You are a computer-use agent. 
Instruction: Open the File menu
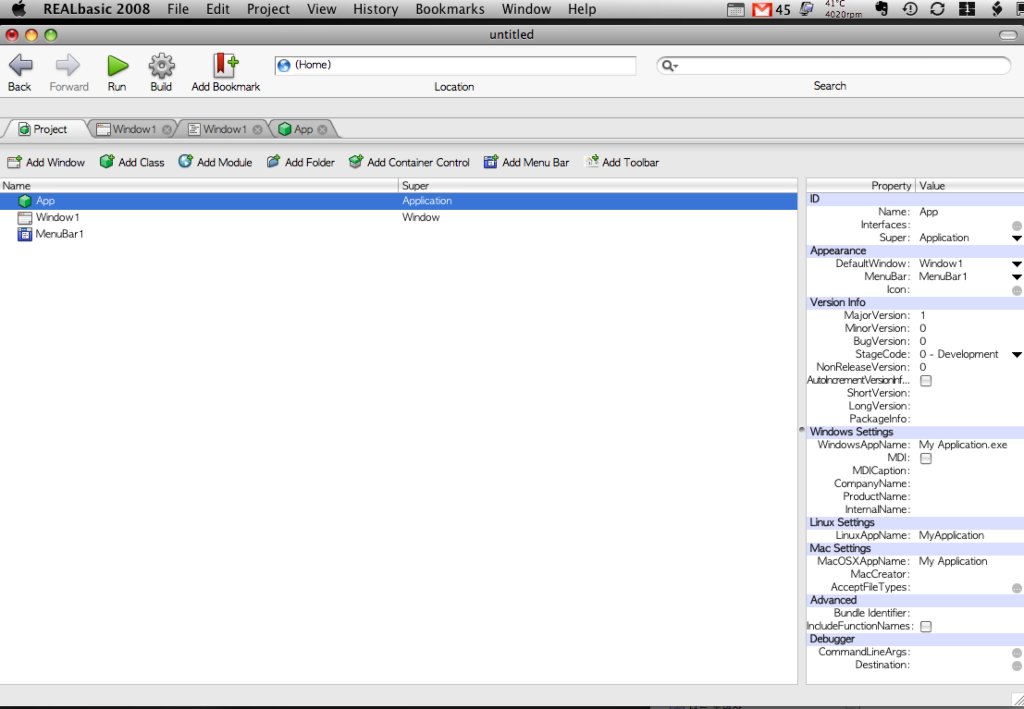click(x=178, y=9)
